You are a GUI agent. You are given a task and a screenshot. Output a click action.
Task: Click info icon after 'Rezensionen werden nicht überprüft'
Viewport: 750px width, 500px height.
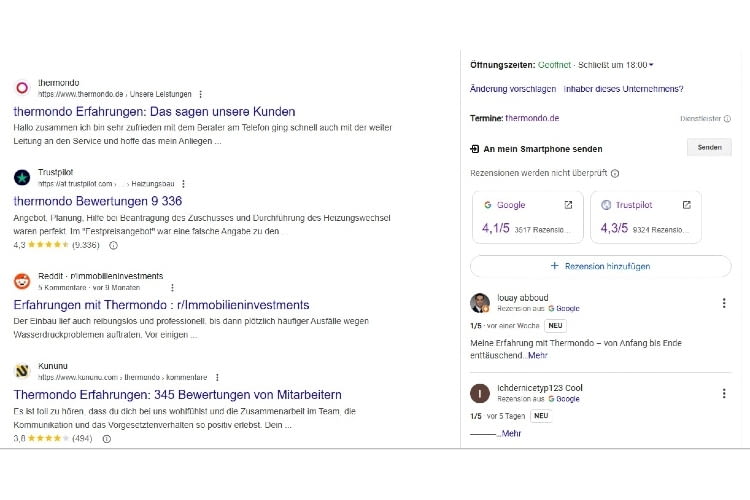615,173
